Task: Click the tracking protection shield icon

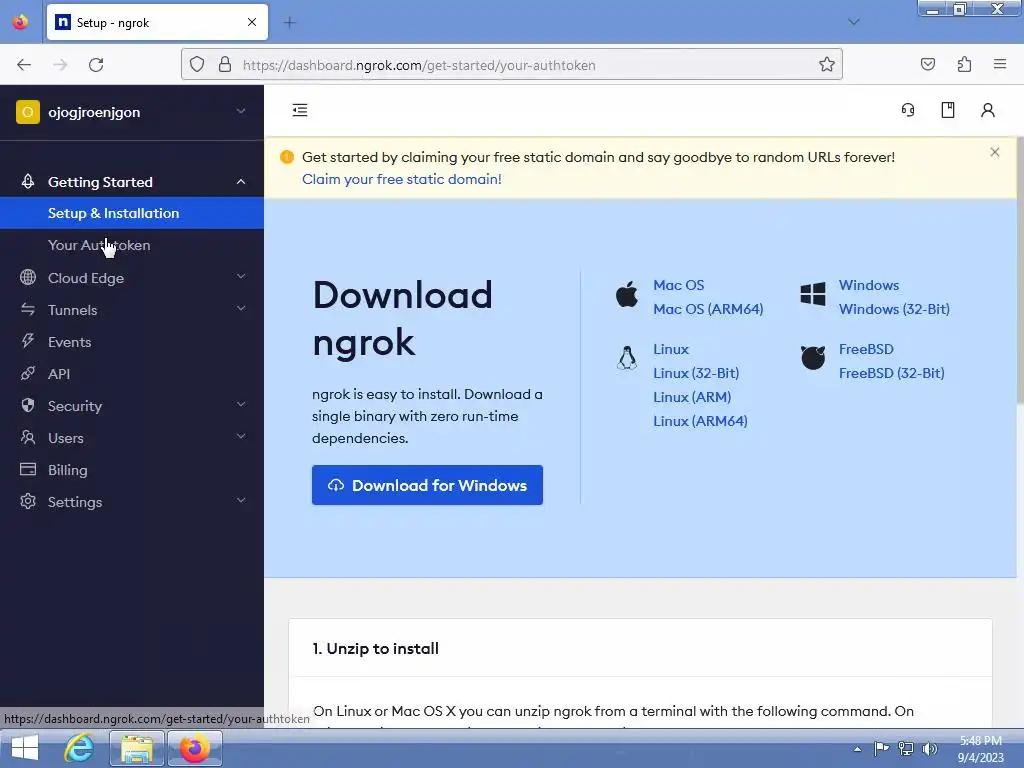Action: [x=197, y=64]
